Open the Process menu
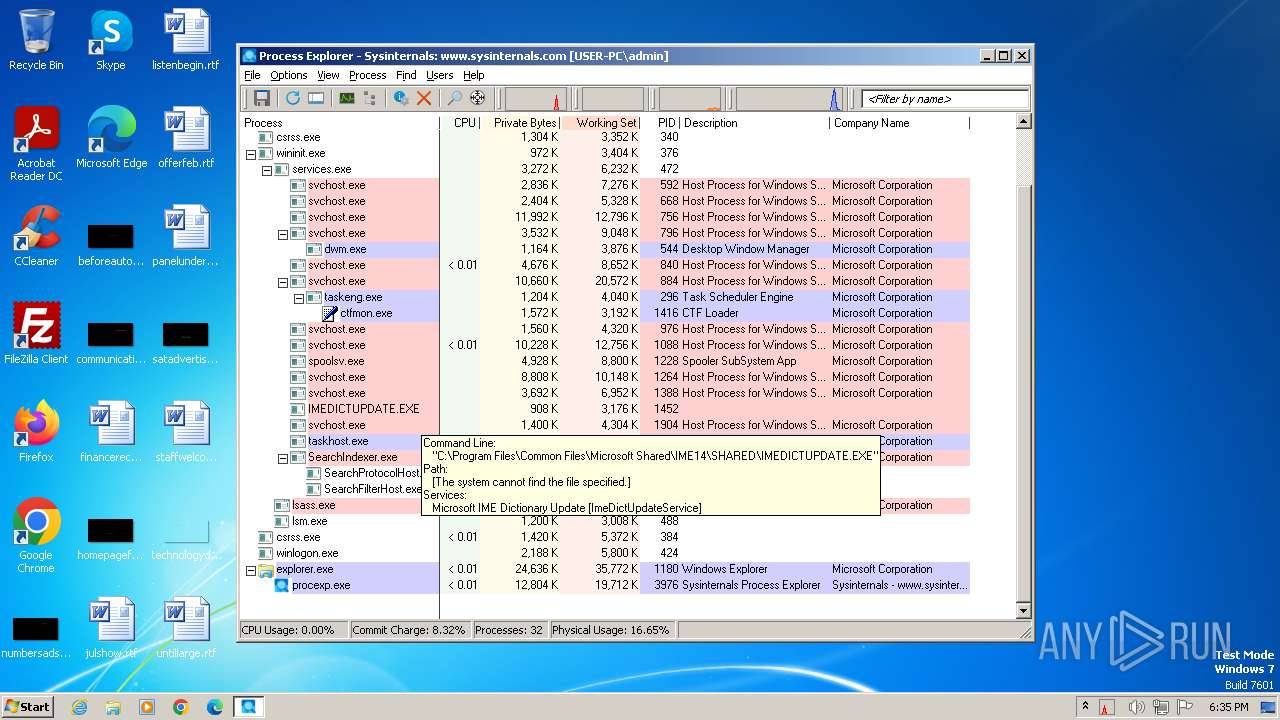1280x720 pixels. 367,75
